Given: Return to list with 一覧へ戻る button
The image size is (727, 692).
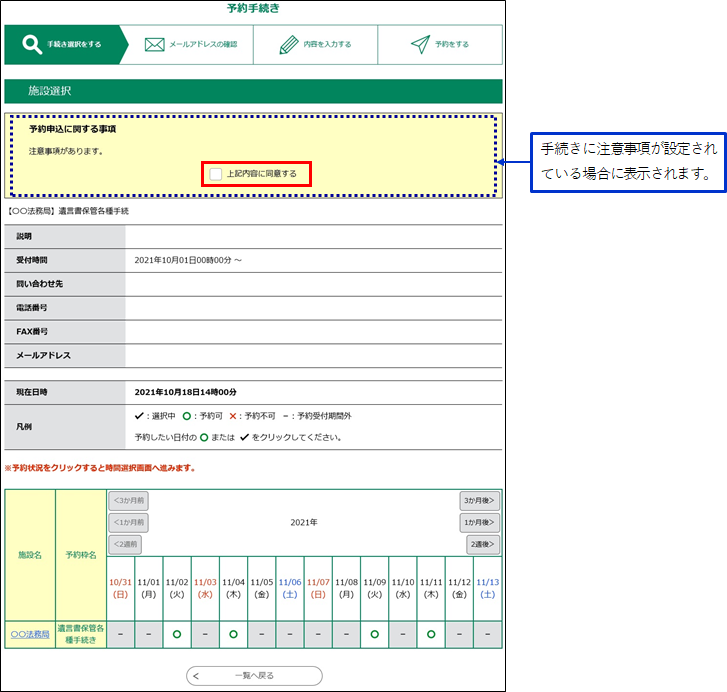Looking at the screenshot, I should click(254, 676).
